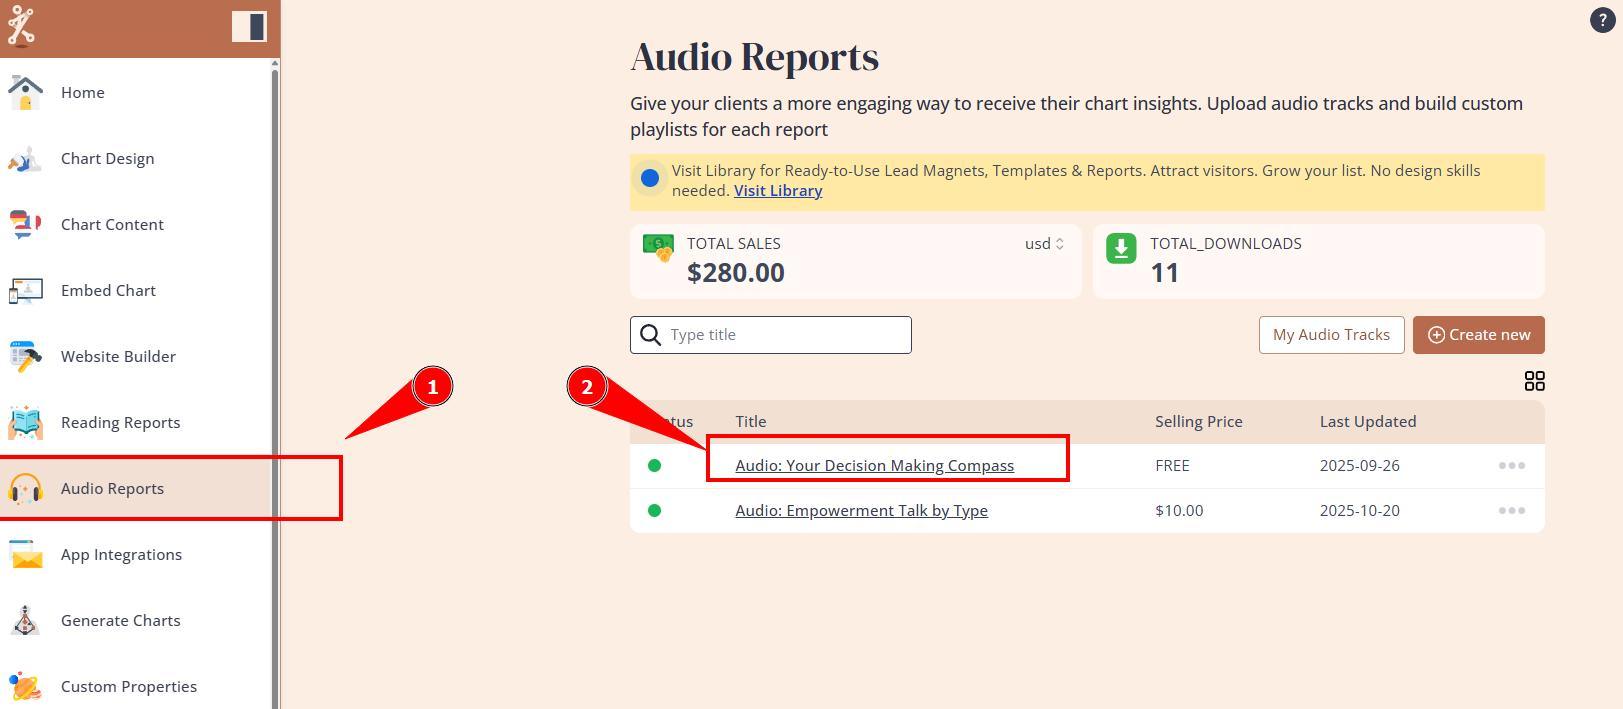Open Chart Design from its sidebar icon

[x=25, y=159]
